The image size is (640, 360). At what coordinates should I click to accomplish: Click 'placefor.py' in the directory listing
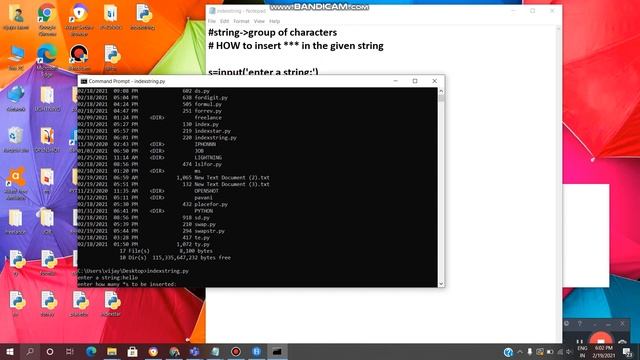[x=211, y=204]
